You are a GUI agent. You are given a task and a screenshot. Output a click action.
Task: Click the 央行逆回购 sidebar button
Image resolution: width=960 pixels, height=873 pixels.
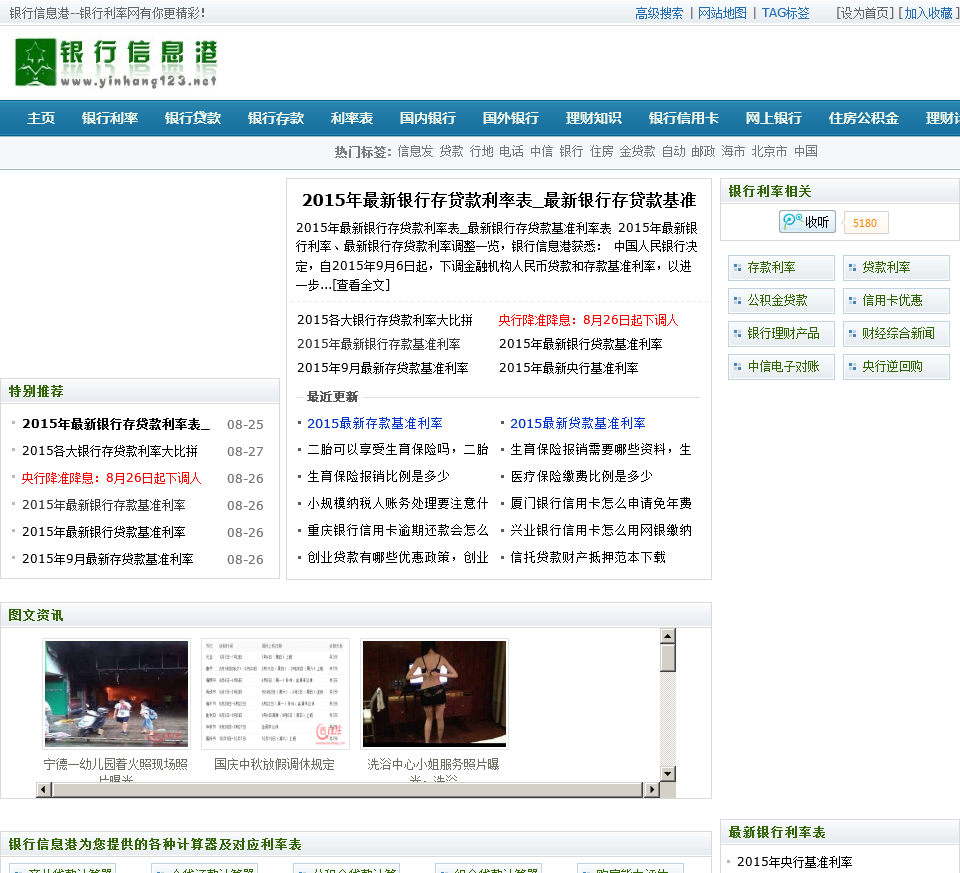point(896,367)
